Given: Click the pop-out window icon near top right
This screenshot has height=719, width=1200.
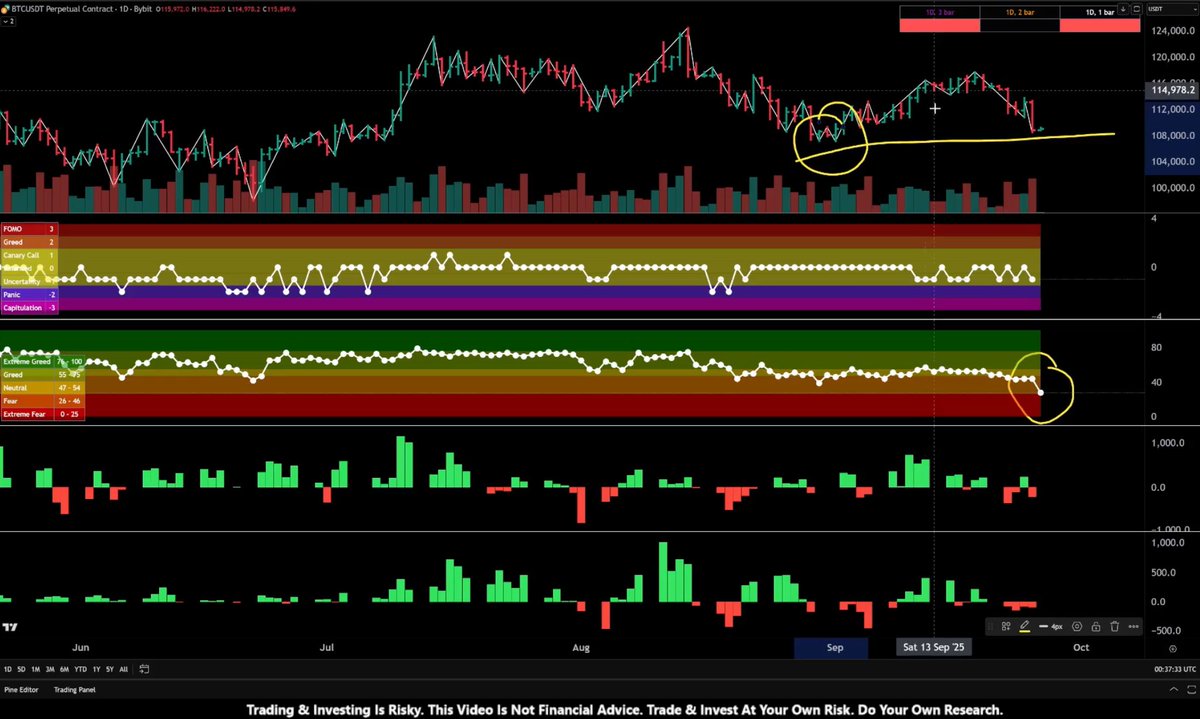Looking at the screenshot, I should [1136, 9].
